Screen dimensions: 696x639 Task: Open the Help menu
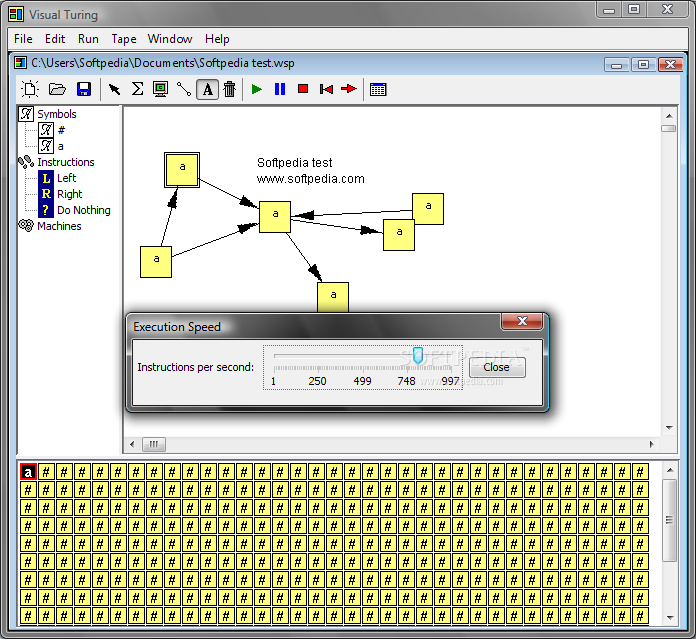[217, 39]
